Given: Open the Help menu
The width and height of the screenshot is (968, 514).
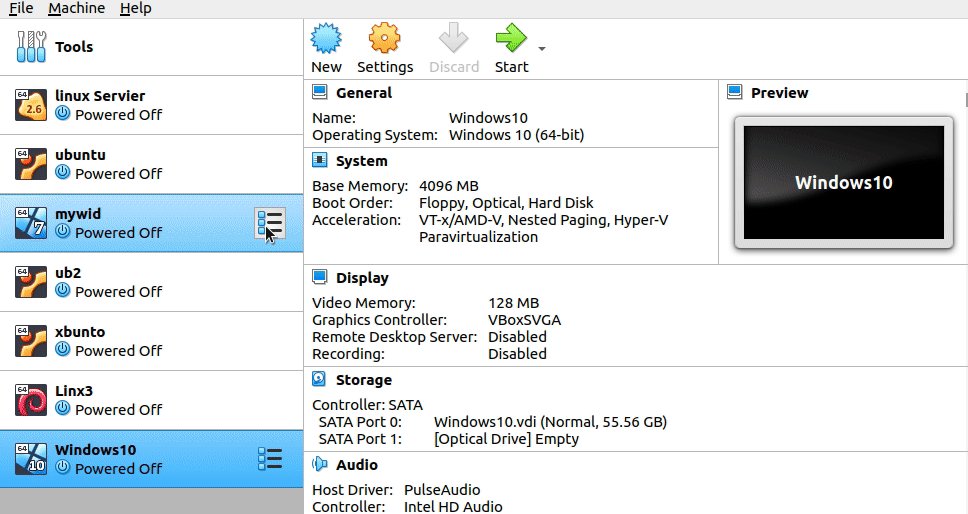Looking at the screenshot, I should (135, 8).
